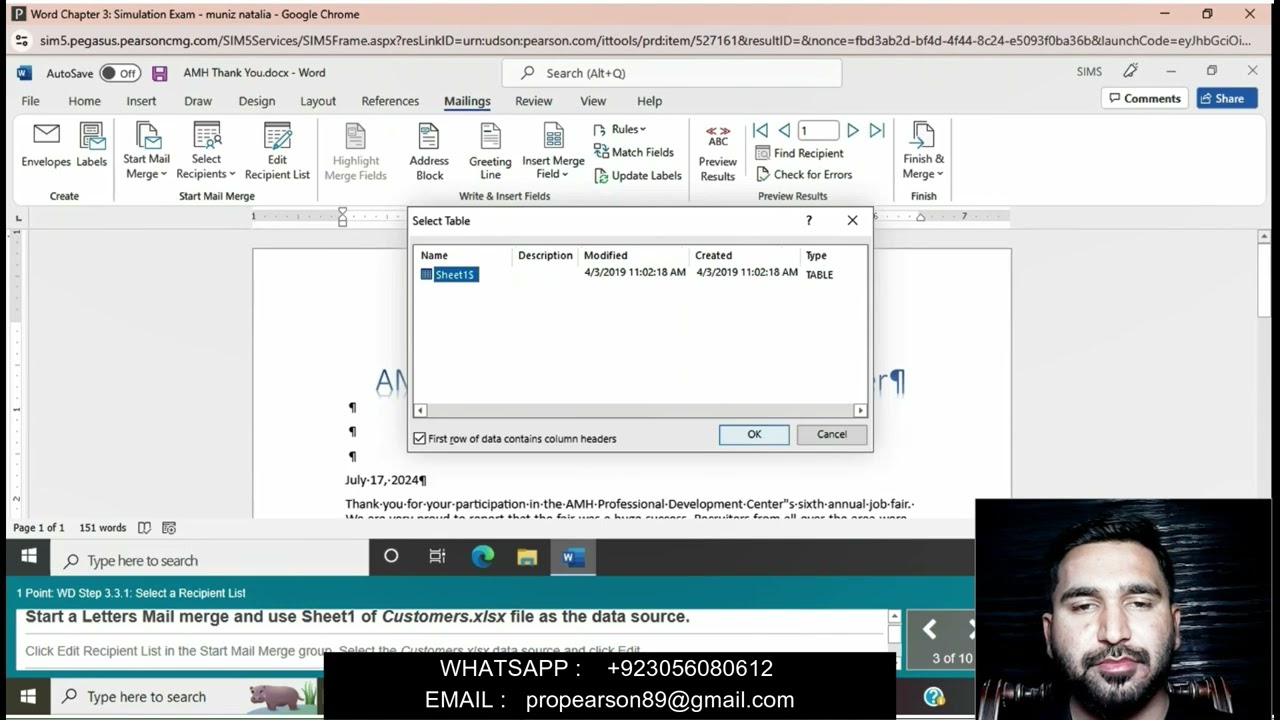Click the previous step arrow in SIMS panel

click(929, 629)
